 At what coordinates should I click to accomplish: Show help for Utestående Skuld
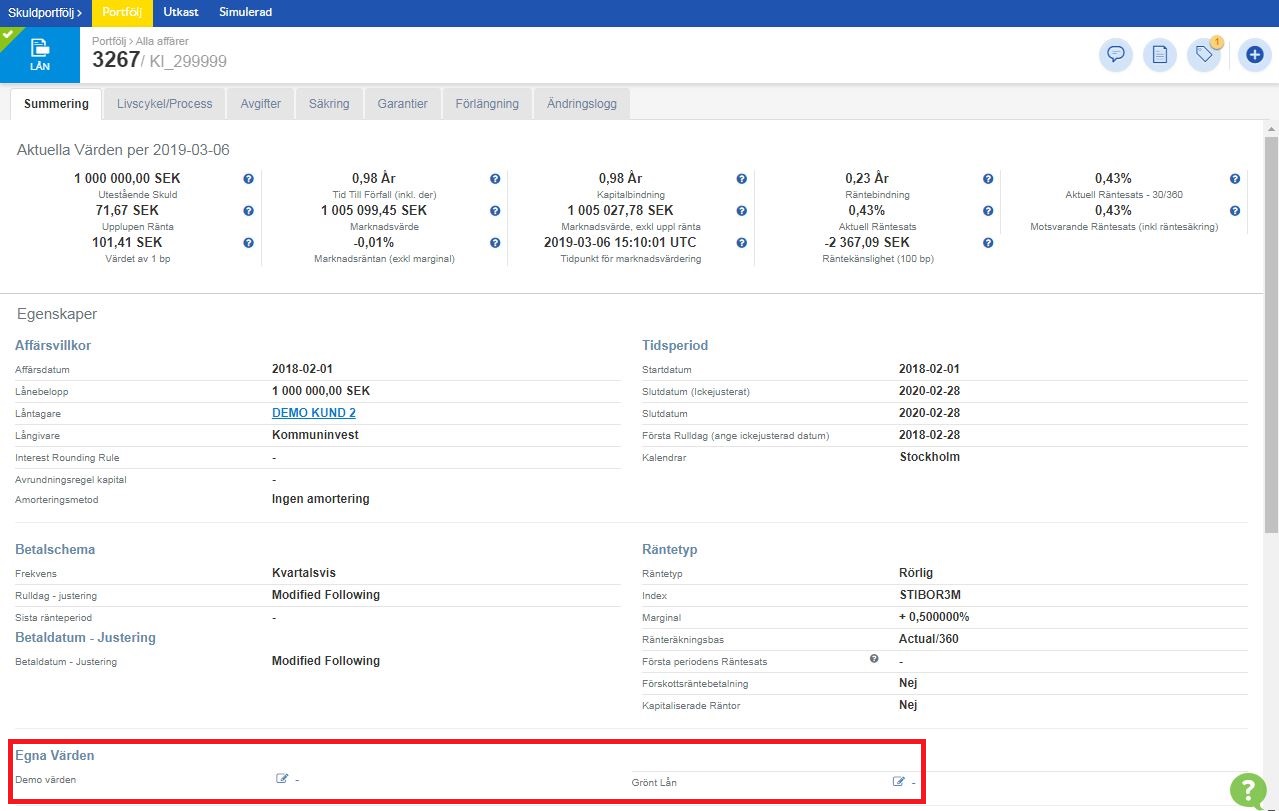pyautogui.click(x=248, y=179)
